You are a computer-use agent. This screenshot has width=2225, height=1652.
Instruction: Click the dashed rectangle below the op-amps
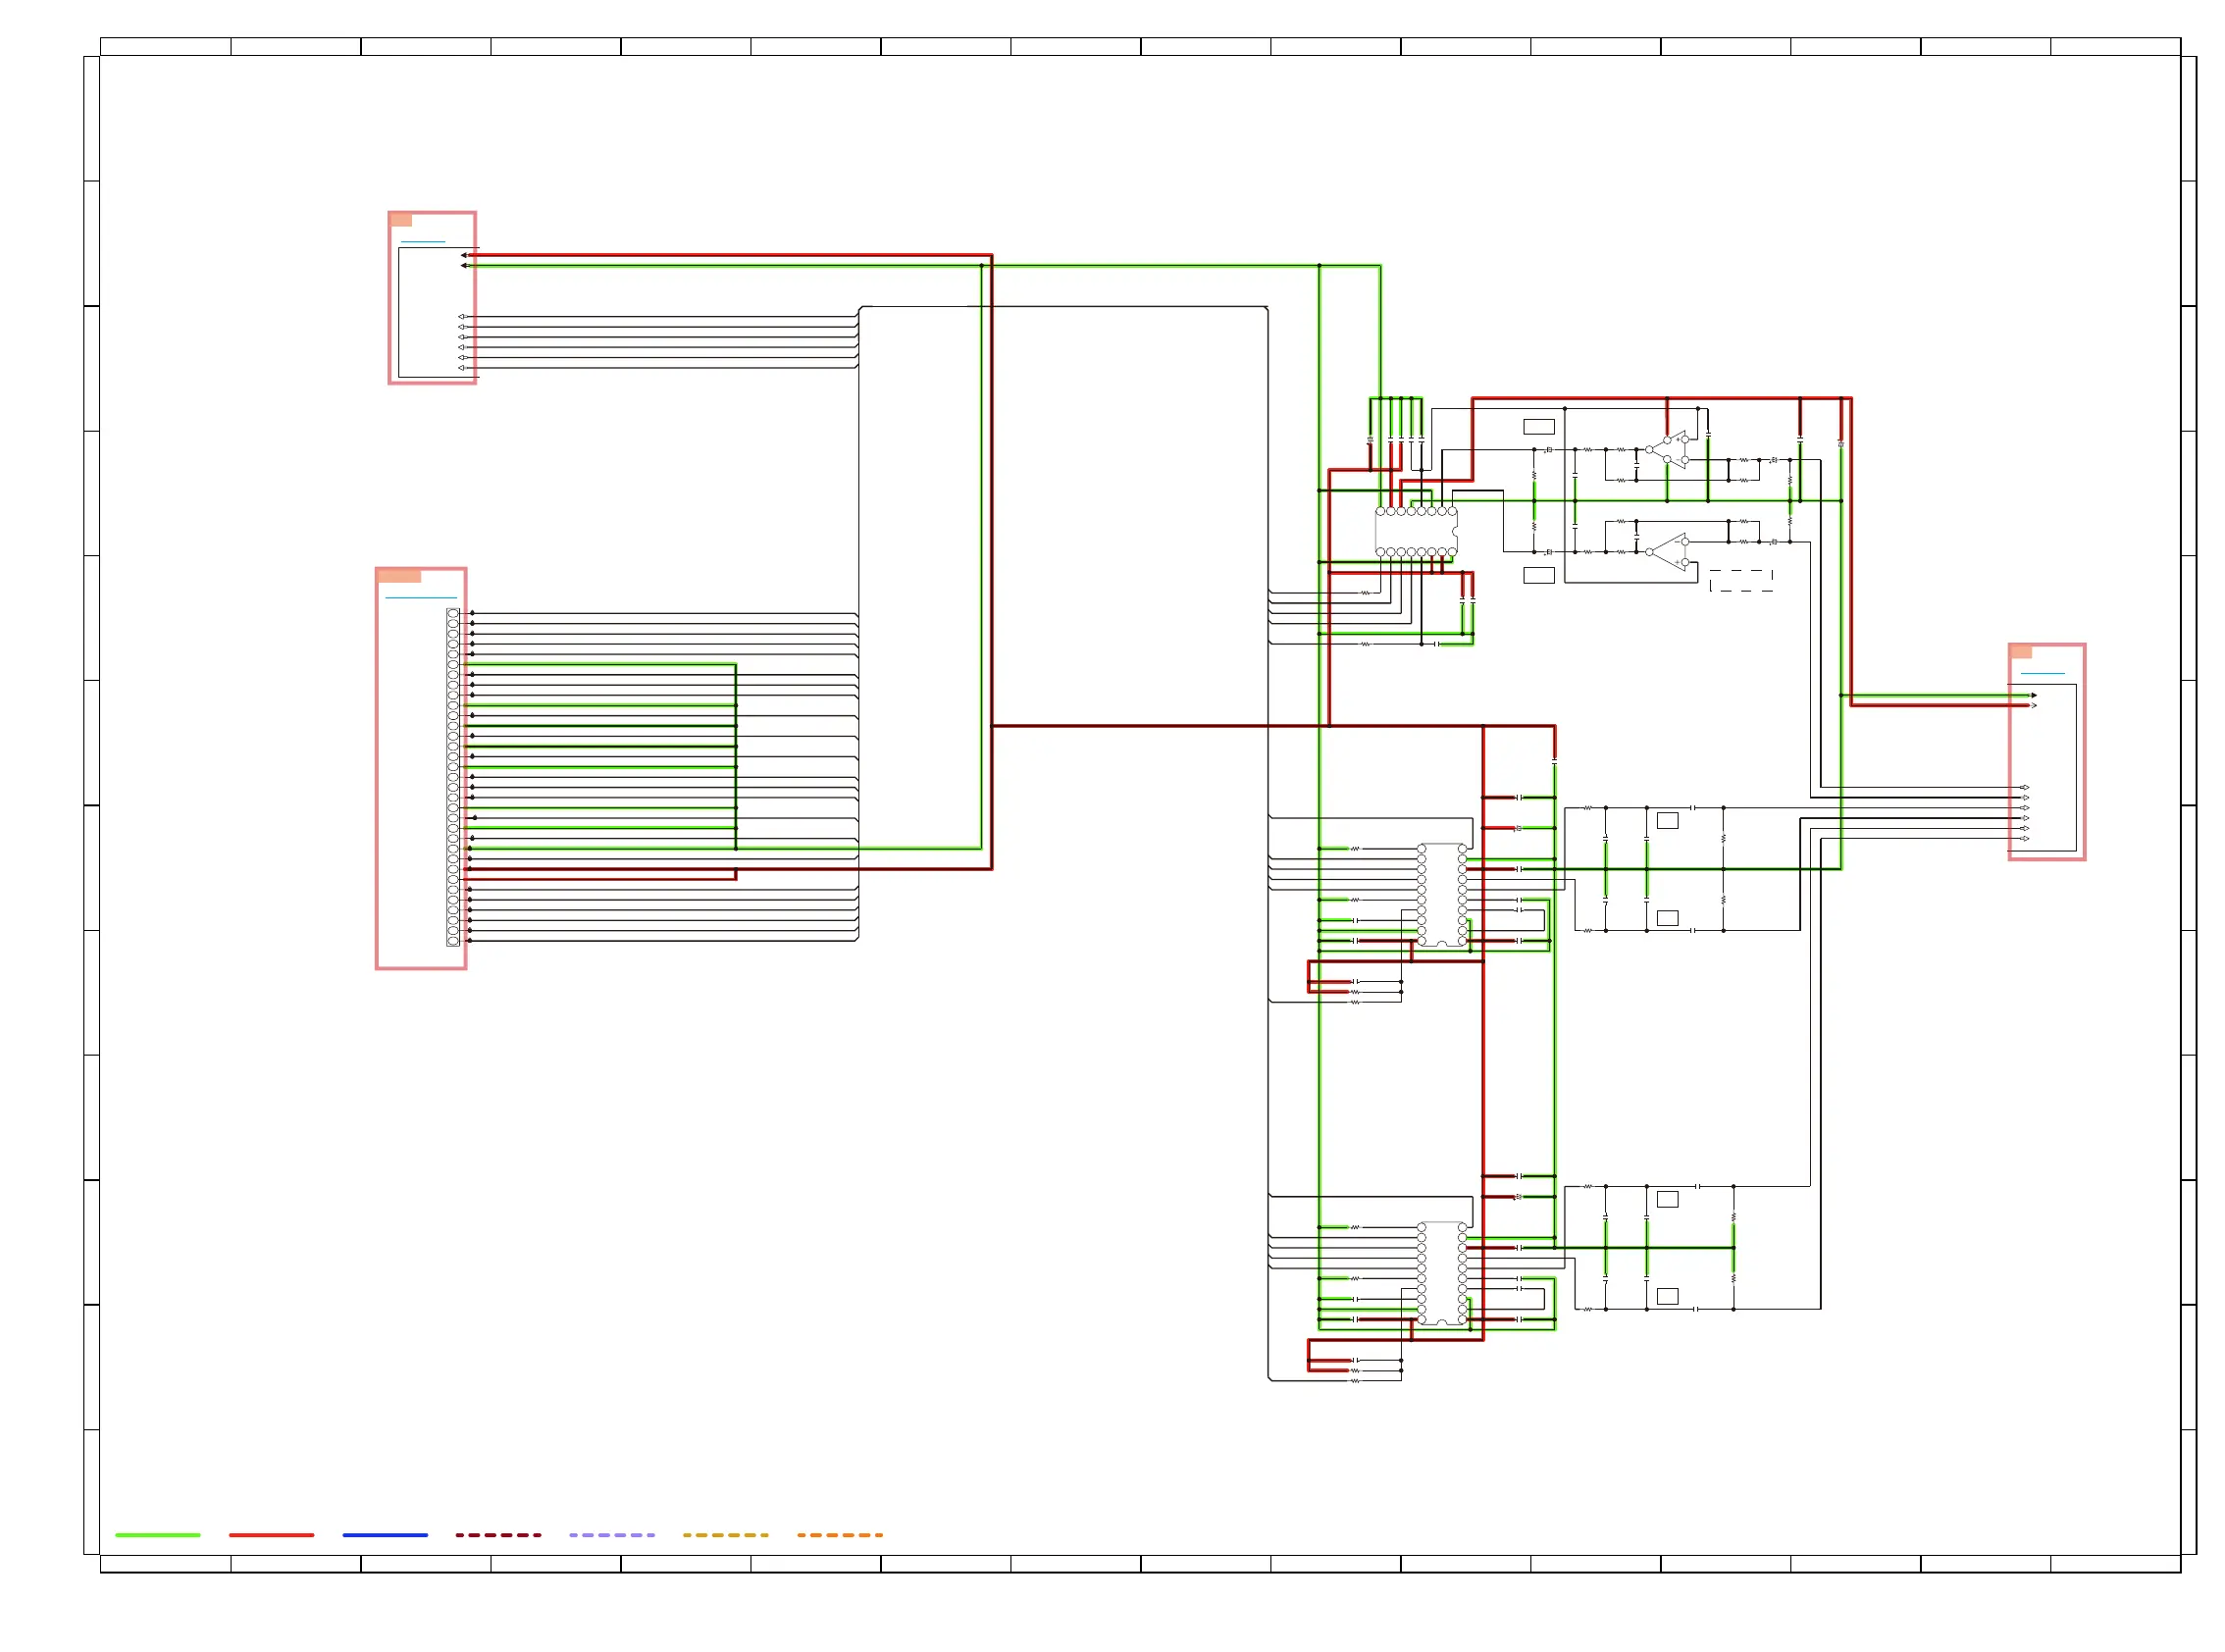(x=1740, y=581)
